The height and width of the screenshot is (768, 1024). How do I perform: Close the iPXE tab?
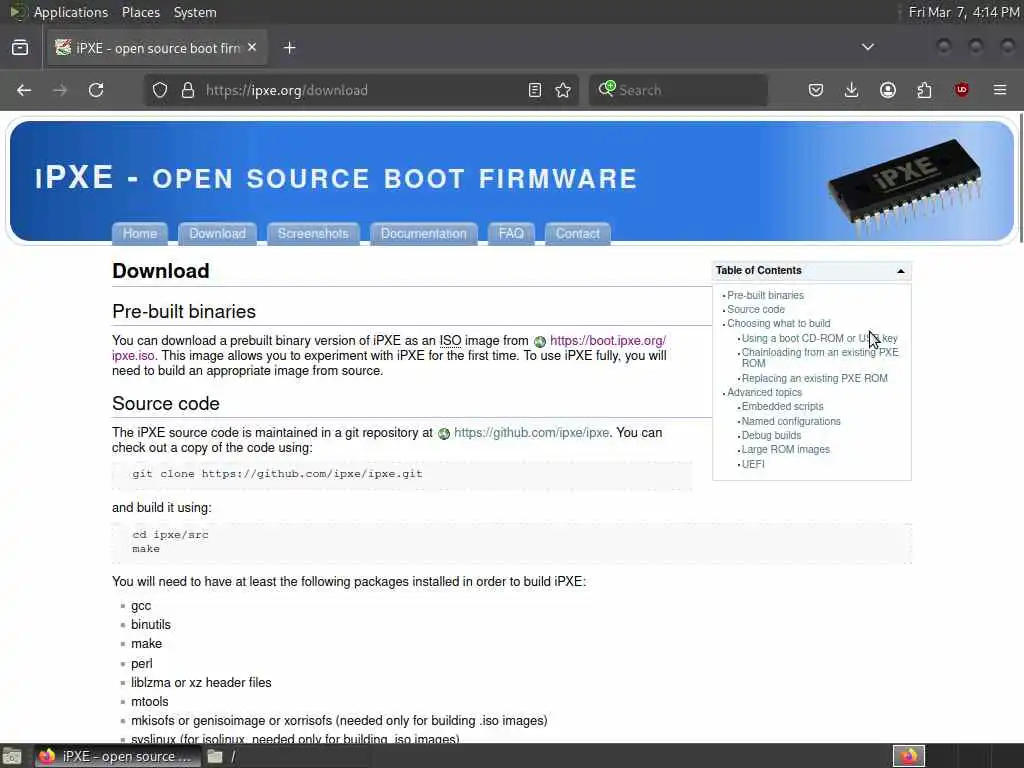point(252,48)
